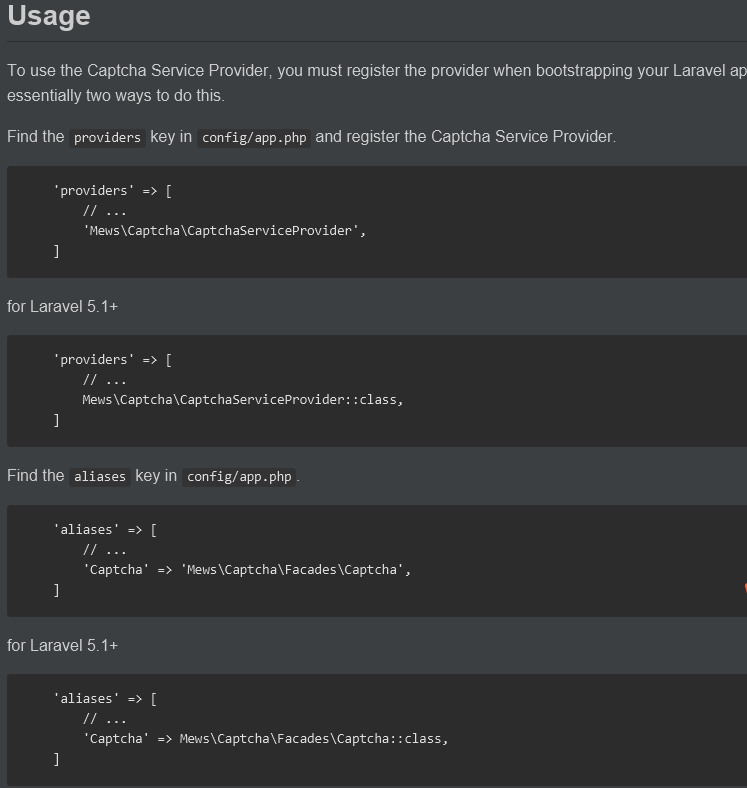Click the comment line in the first code block

pyautogui.click(x=104, y=211)
